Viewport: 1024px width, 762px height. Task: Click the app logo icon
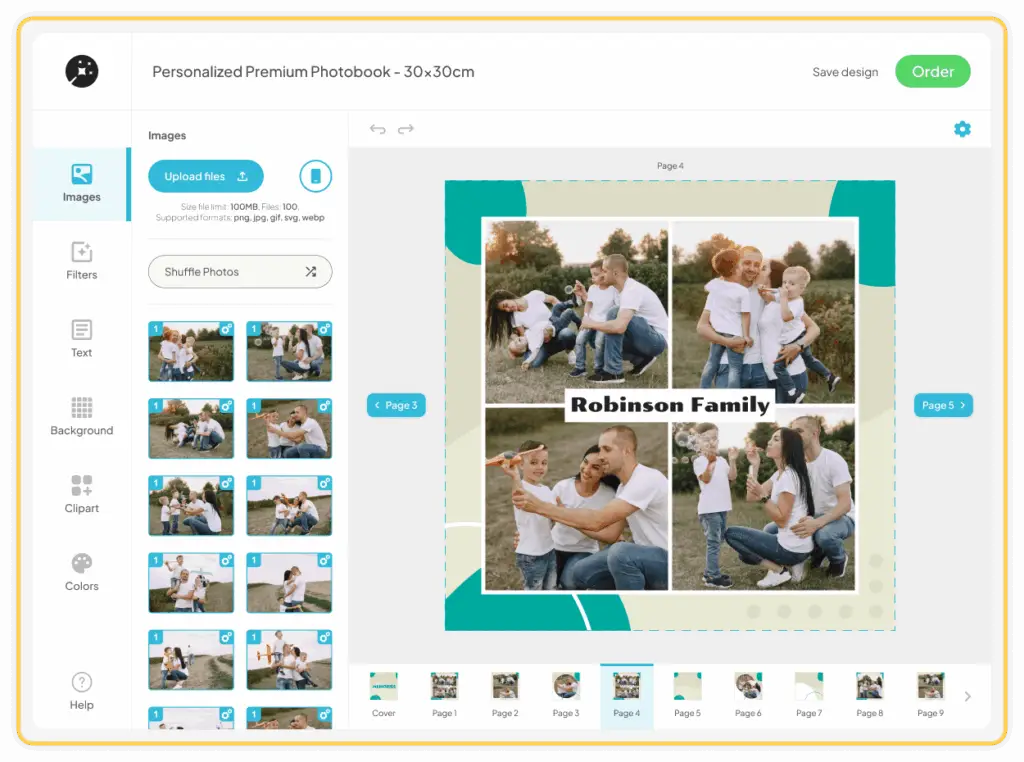[x=82, y=71]
